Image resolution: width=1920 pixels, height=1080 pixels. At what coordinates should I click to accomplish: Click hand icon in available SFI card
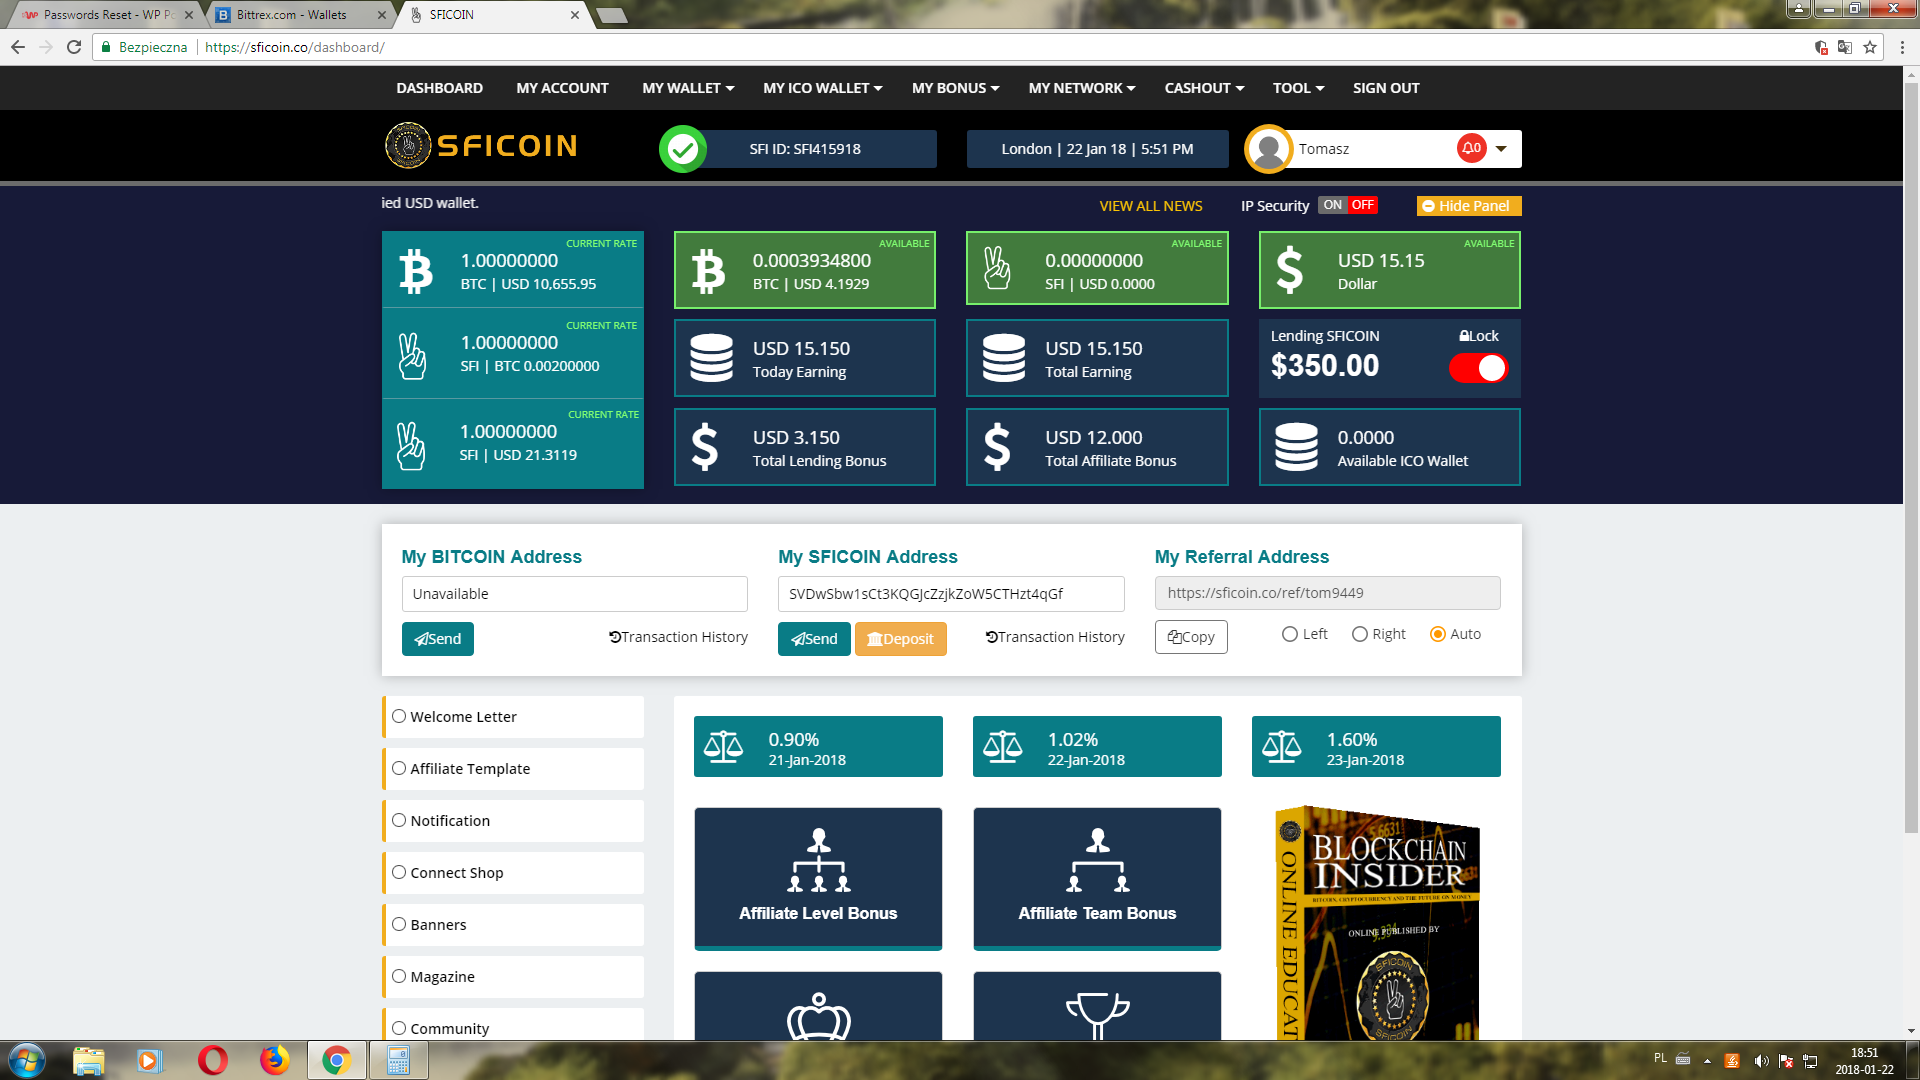(997, 269)
